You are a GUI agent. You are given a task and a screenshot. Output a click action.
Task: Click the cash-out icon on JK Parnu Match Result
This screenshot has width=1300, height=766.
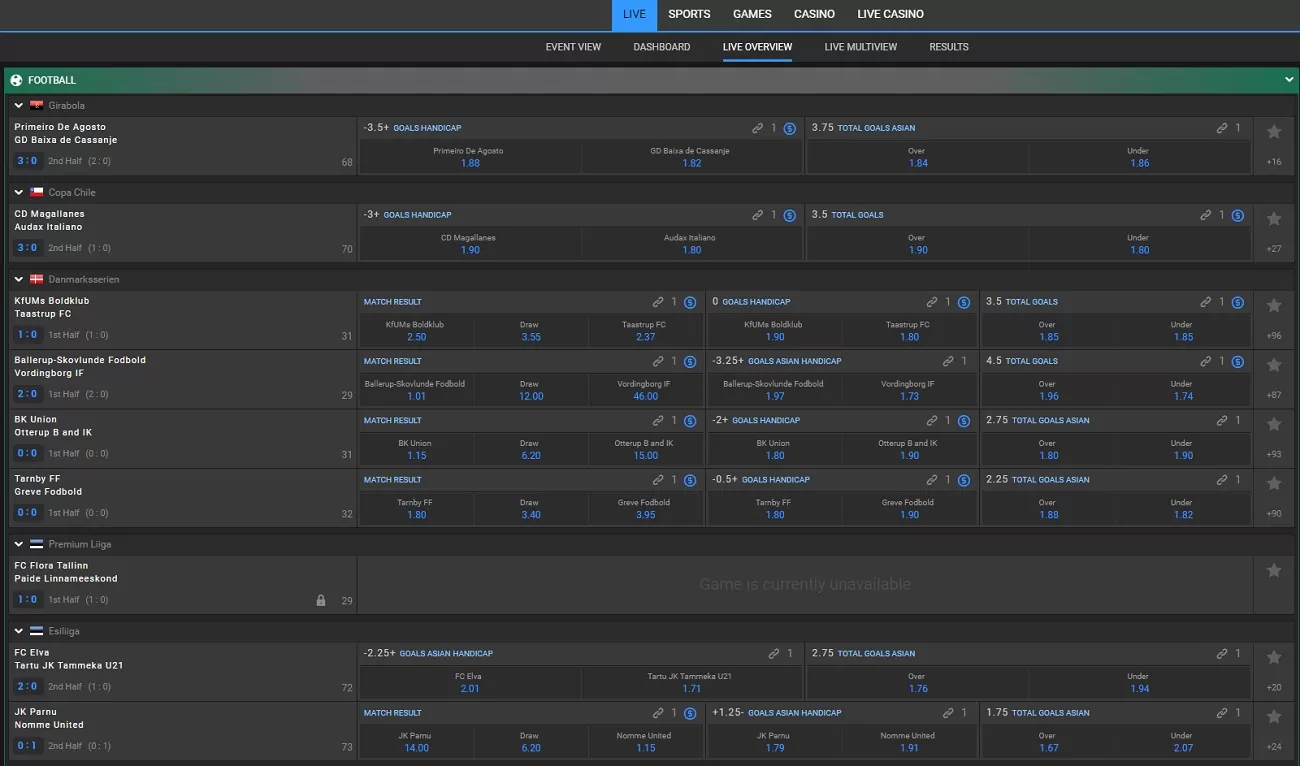click(x=690, y=714)
